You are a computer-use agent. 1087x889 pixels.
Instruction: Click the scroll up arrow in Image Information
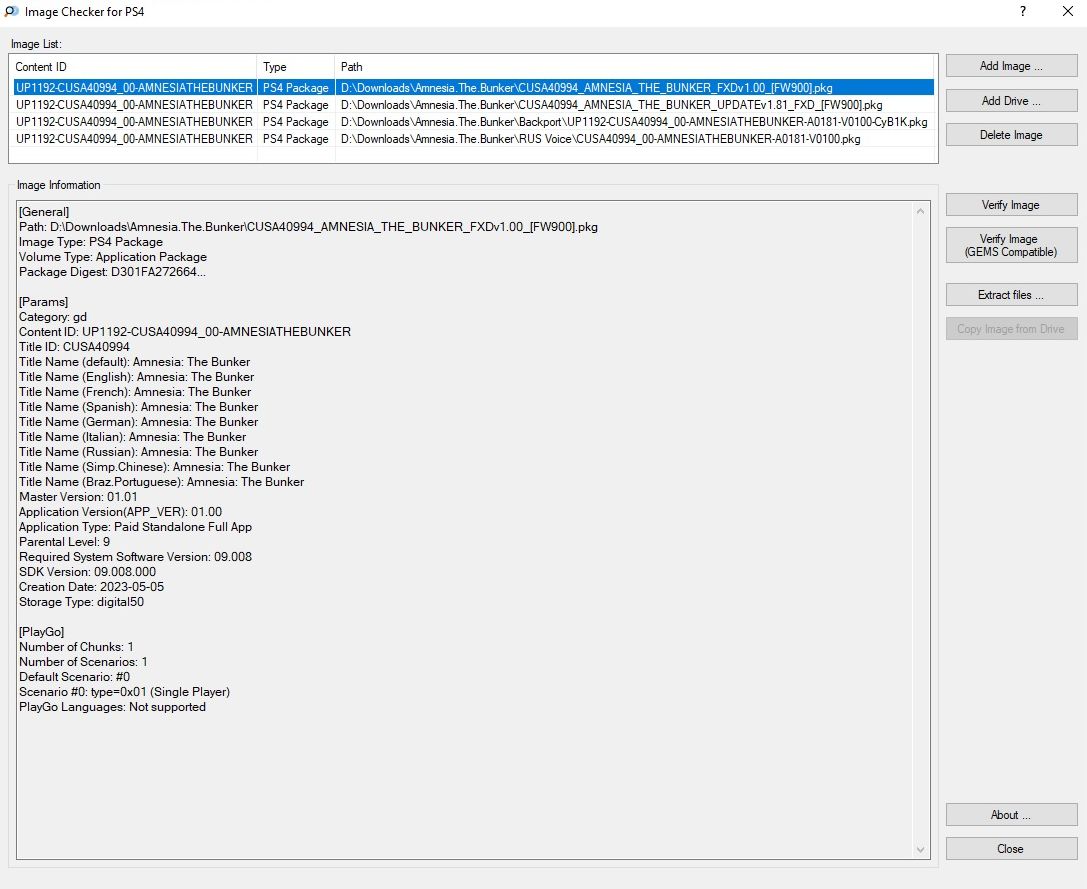coord(921,211)
